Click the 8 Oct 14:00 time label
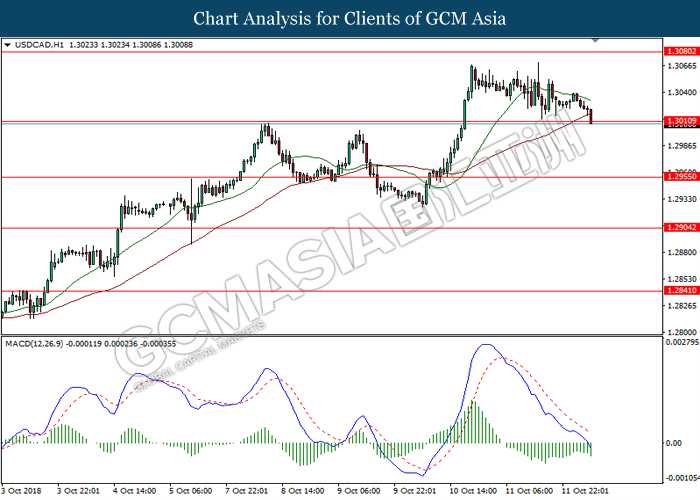Image resolution: width=700 pixels, height=500 pixels. [x=303, y=491]
